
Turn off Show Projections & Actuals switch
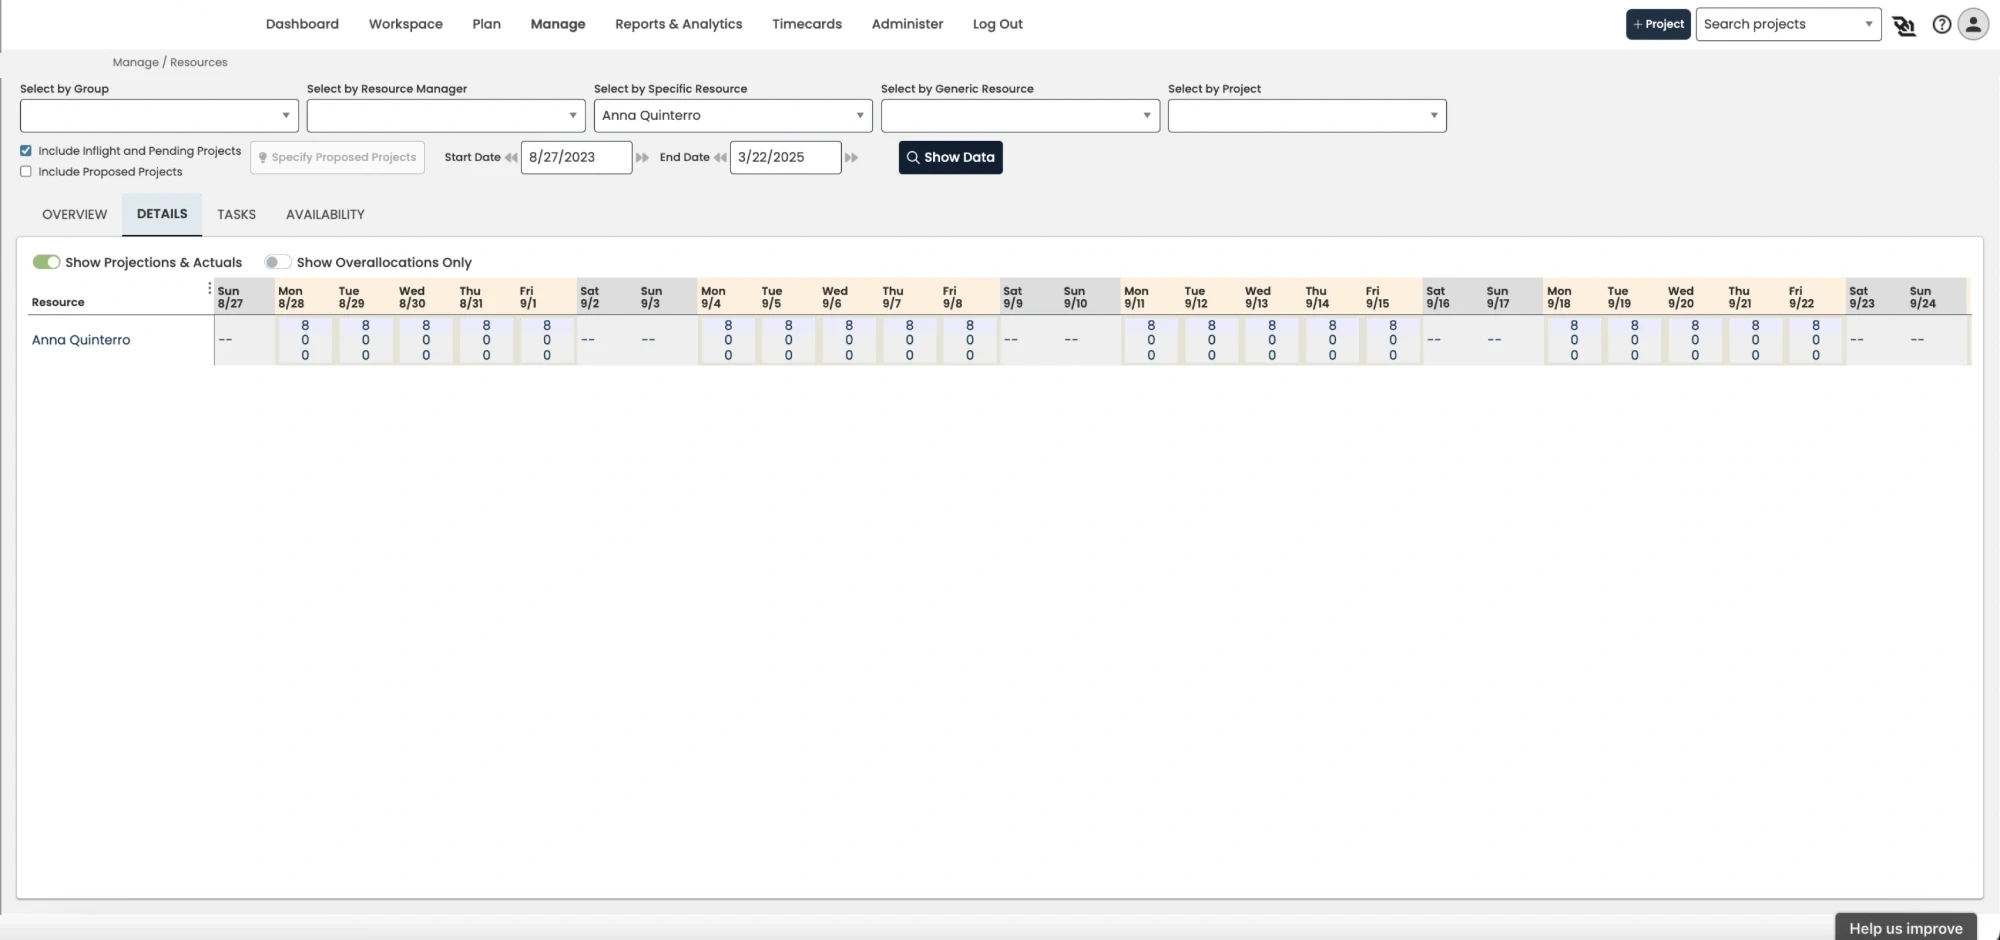click(46, 262)
